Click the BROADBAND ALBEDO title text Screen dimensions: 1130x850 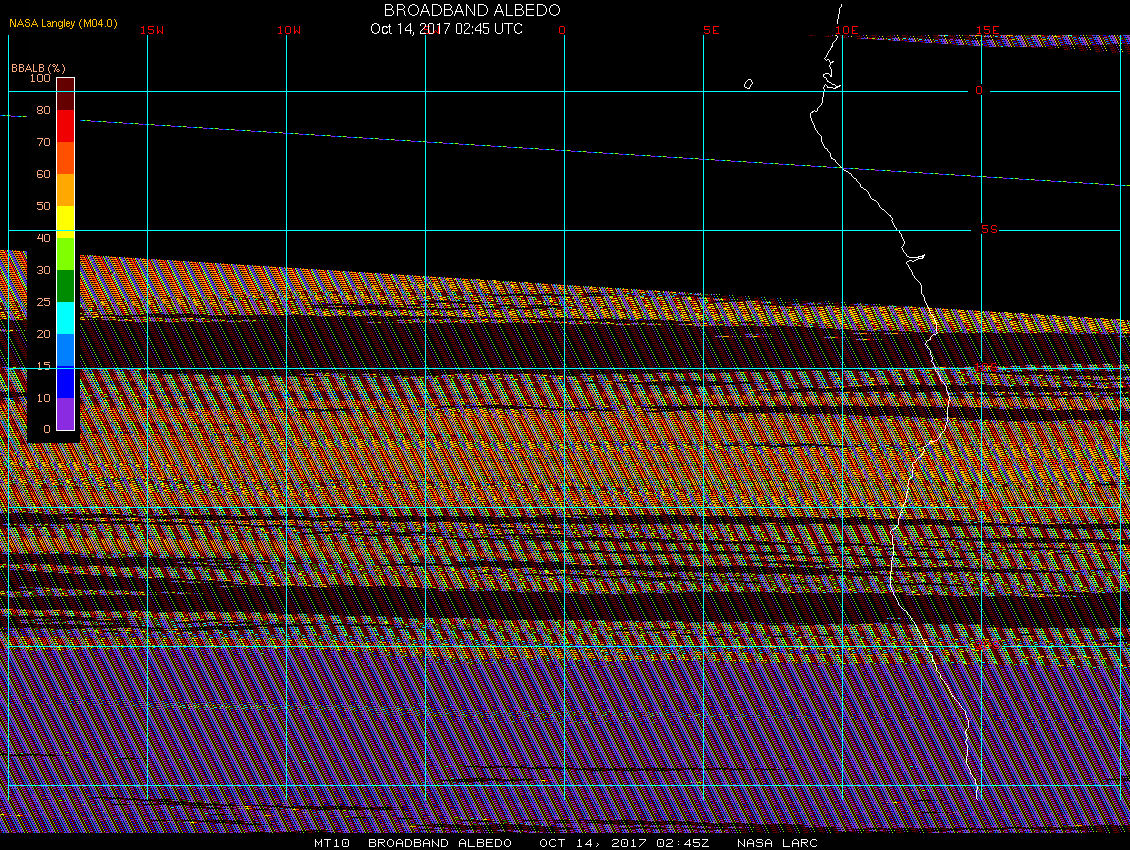coord(472,10)
